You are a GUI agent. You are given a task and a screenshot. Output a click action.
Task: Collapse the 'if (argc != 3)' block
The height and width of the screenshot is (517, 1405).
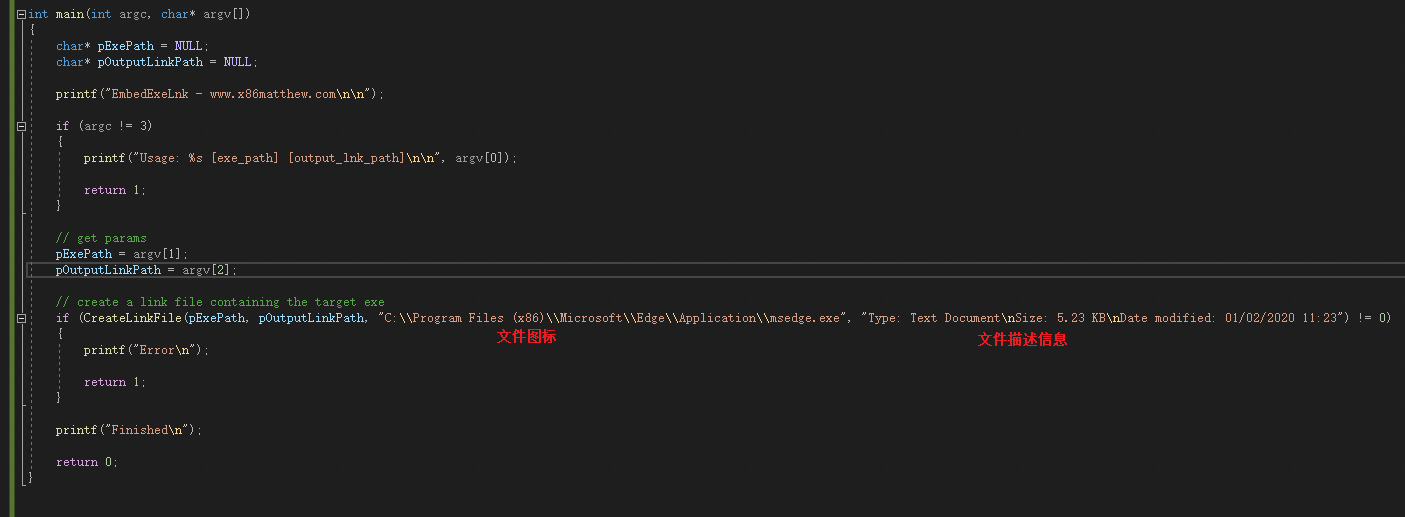22,126
